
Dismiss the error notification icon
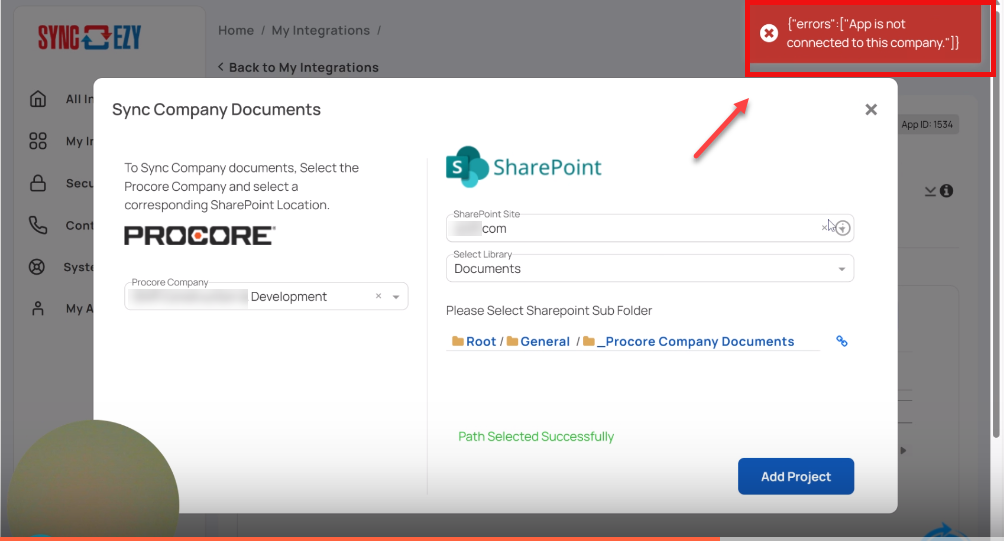click(769, 33)
